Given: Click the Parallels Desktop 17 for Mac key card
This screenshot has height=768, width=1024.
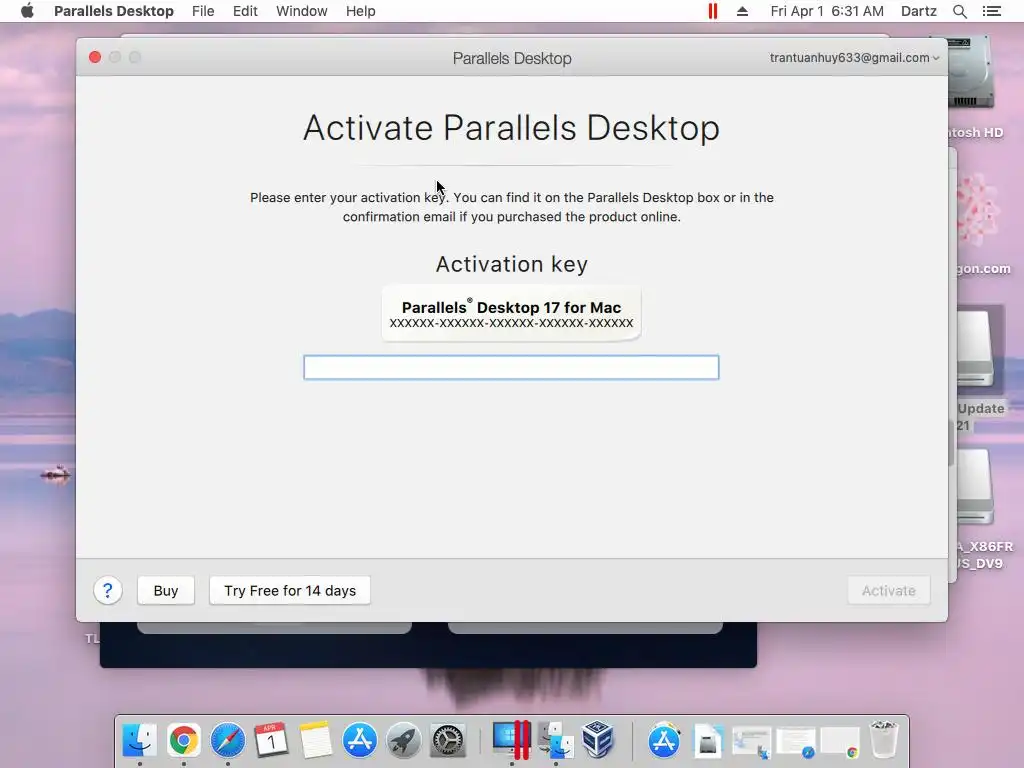Looking at the screenshot, I should pos(511,313).
